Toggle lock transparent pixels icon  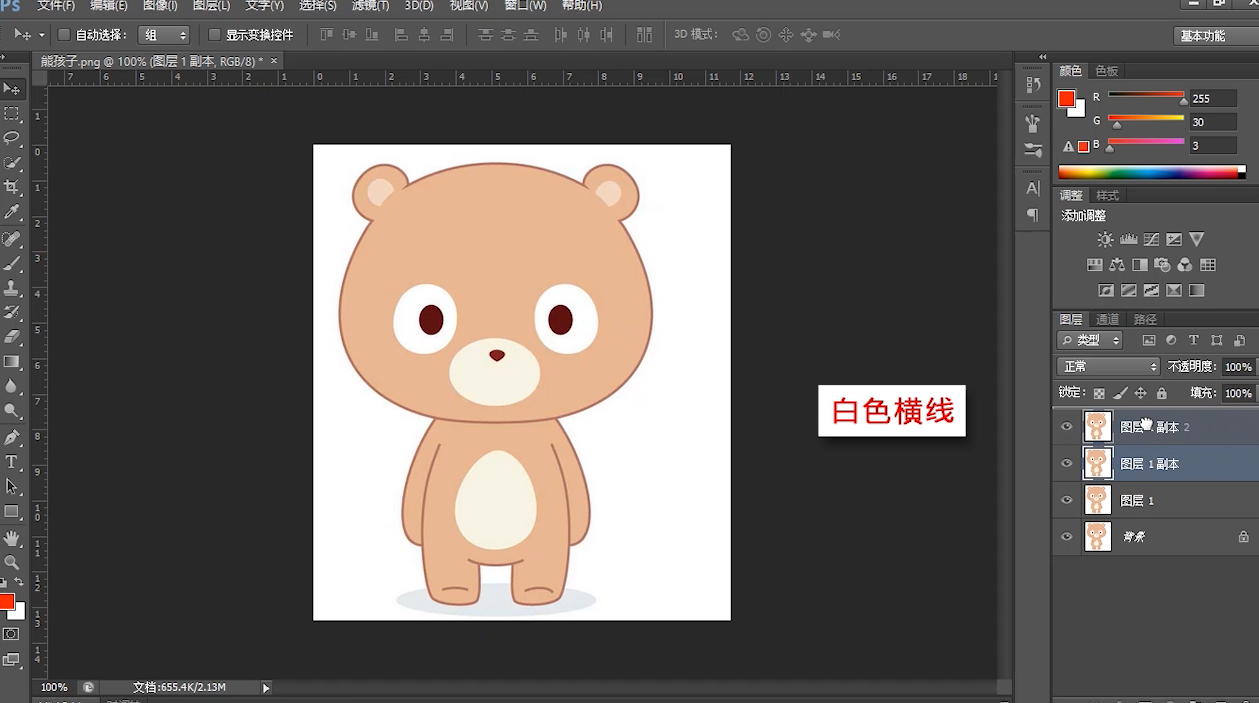[x=1099, y=394]
